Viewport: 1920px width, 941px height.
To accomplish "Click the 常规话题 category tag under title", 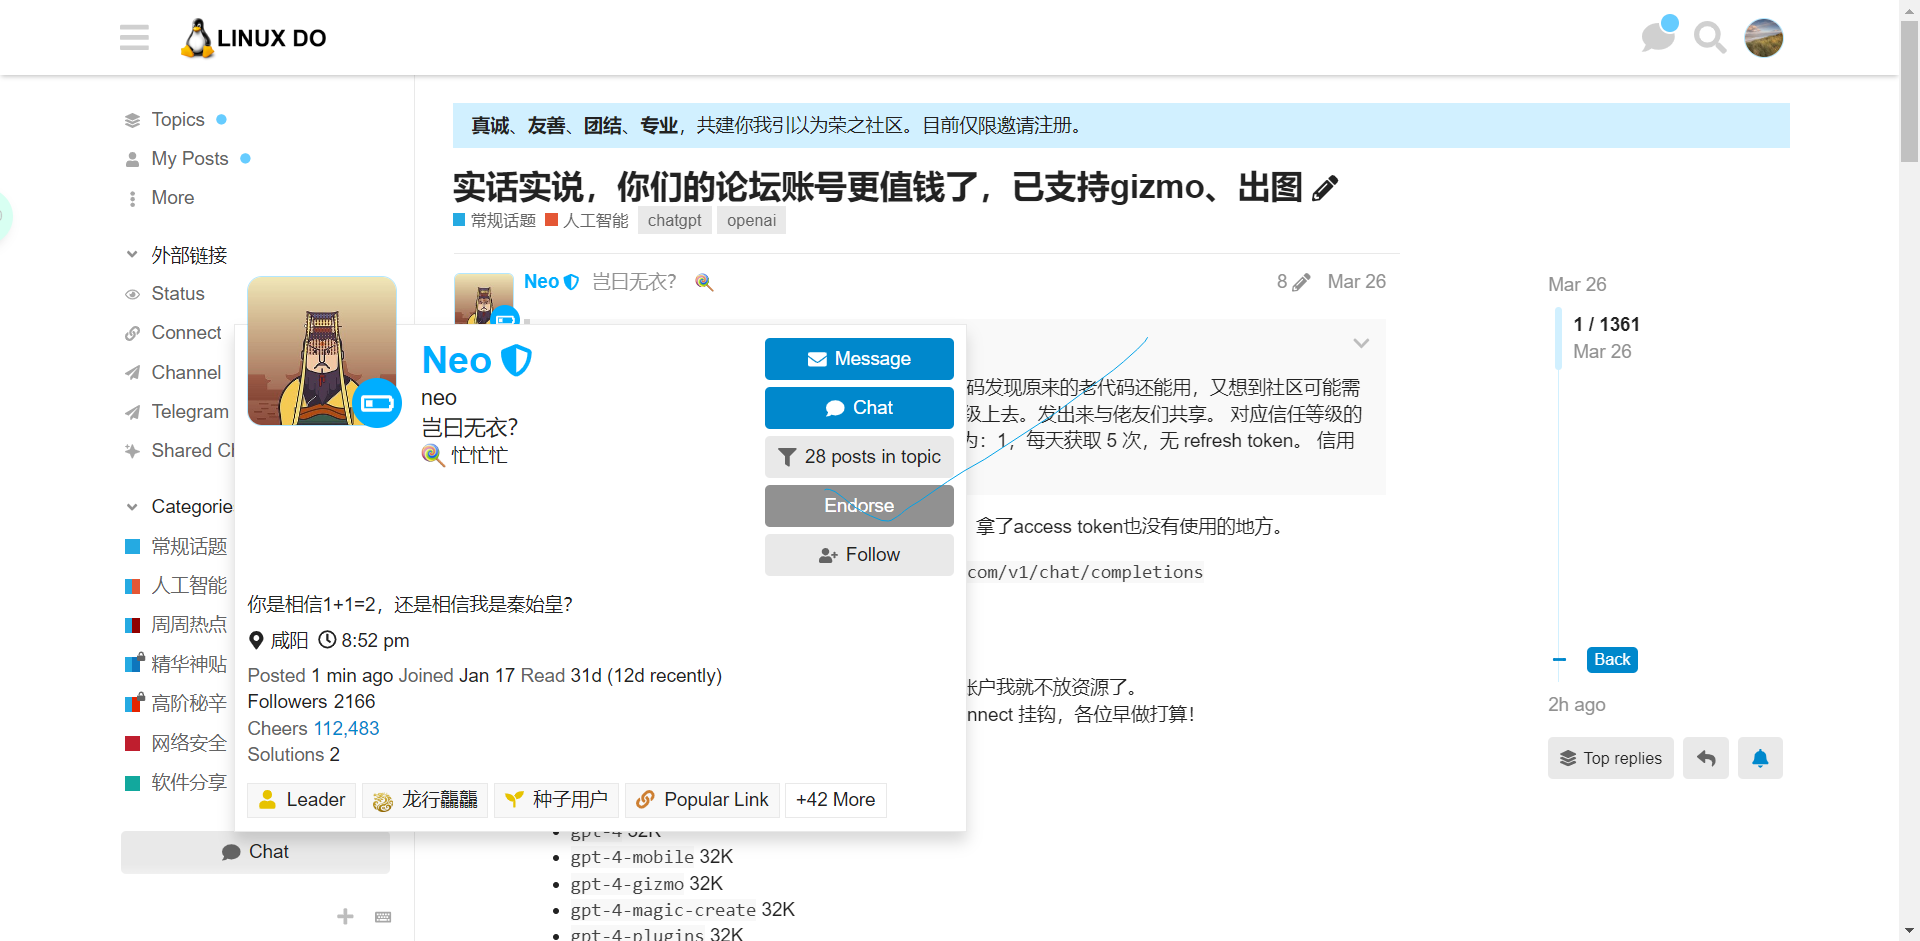I will [495, 220].
